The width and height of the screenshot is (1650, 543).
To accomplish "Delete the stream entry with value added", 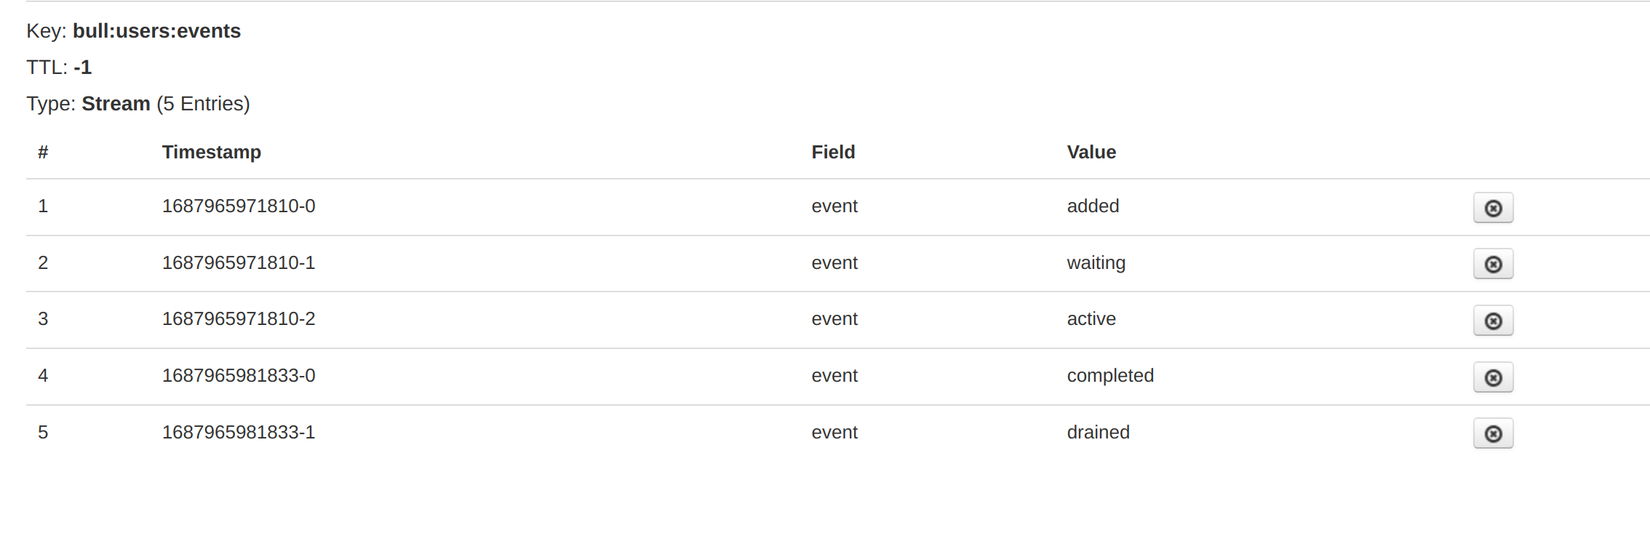I will [x=1492, y=208].
